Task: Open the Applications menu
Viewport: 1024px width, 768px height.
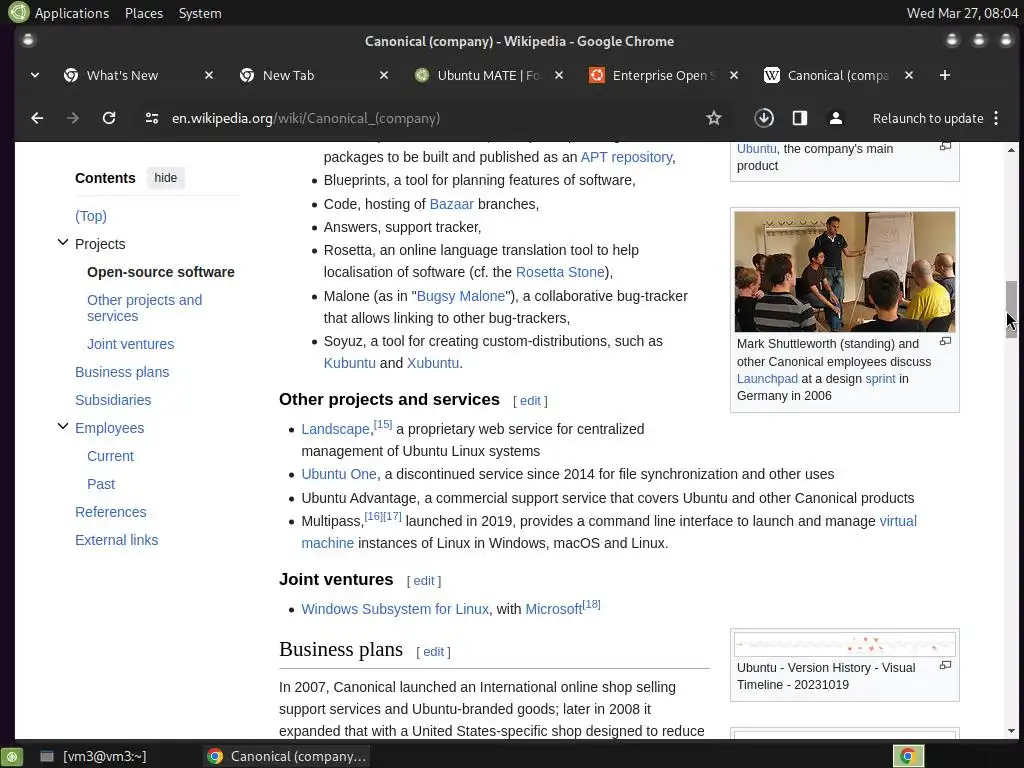Action: 72,13
